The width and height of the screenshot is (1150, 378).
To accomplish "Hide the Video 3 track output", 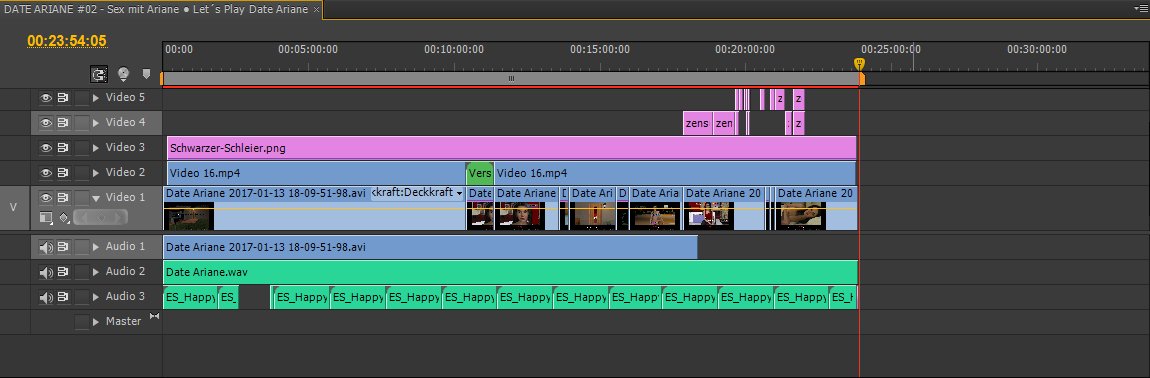I will (x=45, y=148).
